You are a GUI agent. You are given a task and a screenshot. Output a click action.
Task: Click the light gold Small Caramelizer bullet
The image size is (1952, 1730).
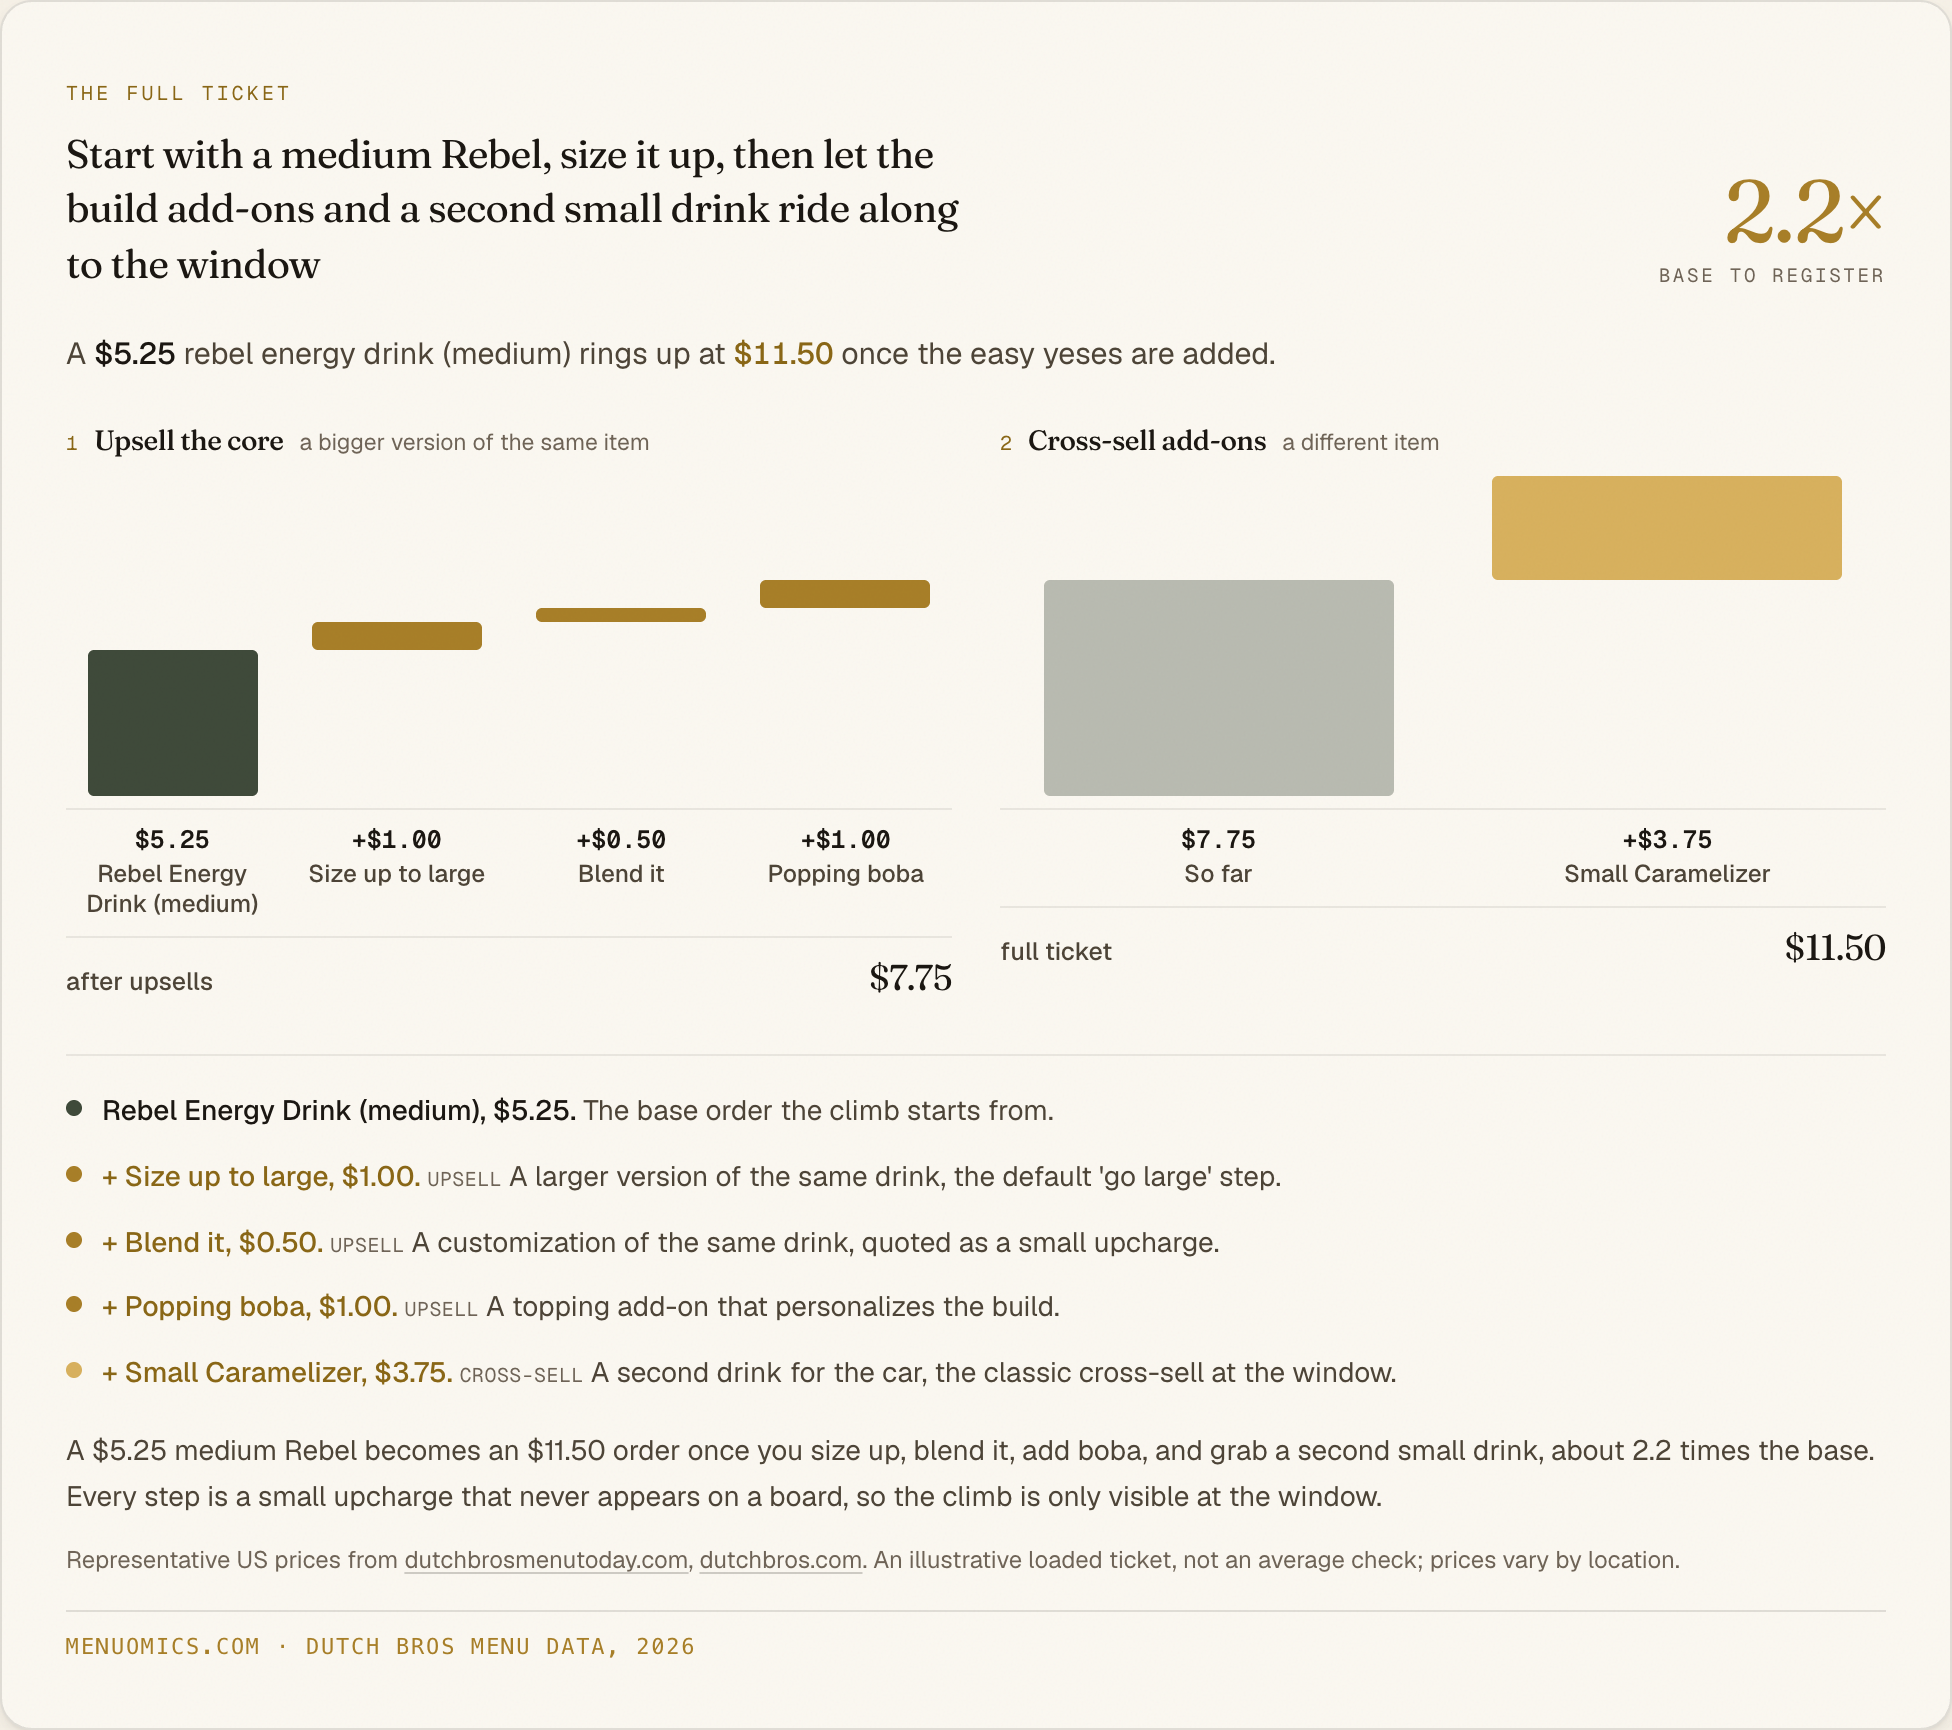pyautogui.click(x=74, y=1370)
